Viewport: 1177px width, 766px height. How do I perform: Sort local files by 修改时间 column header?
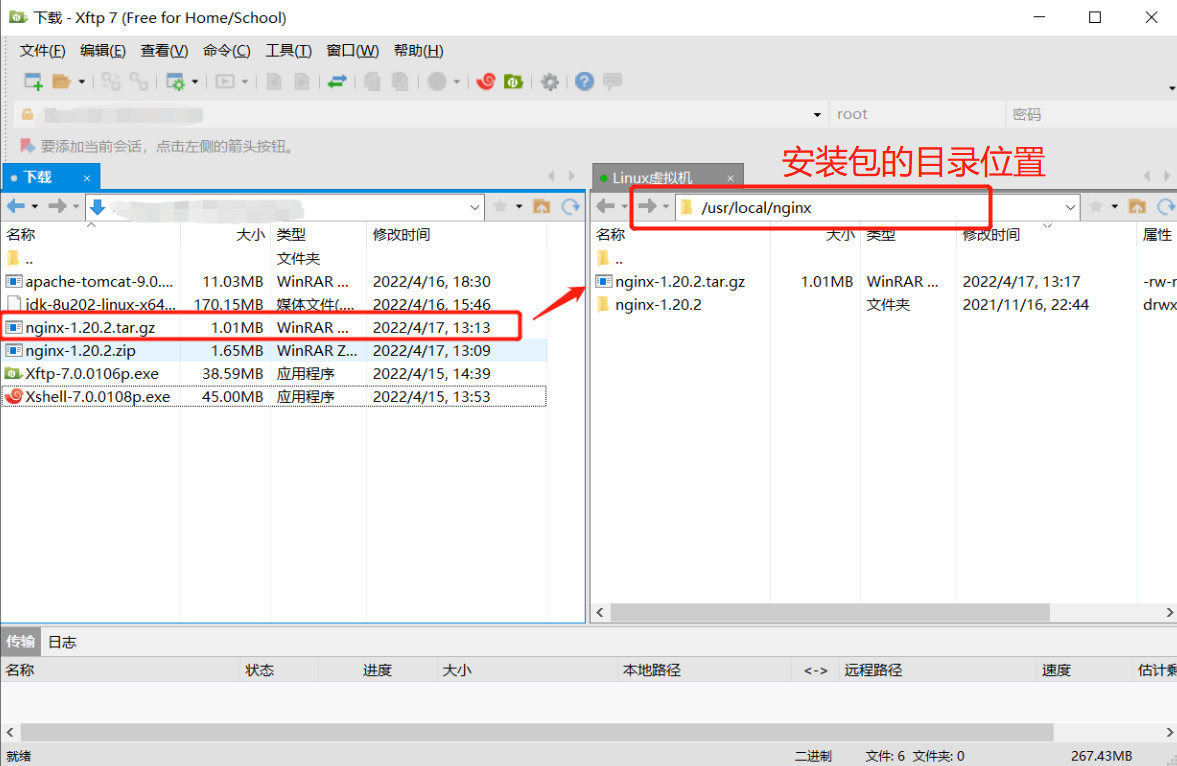point(456,234)
